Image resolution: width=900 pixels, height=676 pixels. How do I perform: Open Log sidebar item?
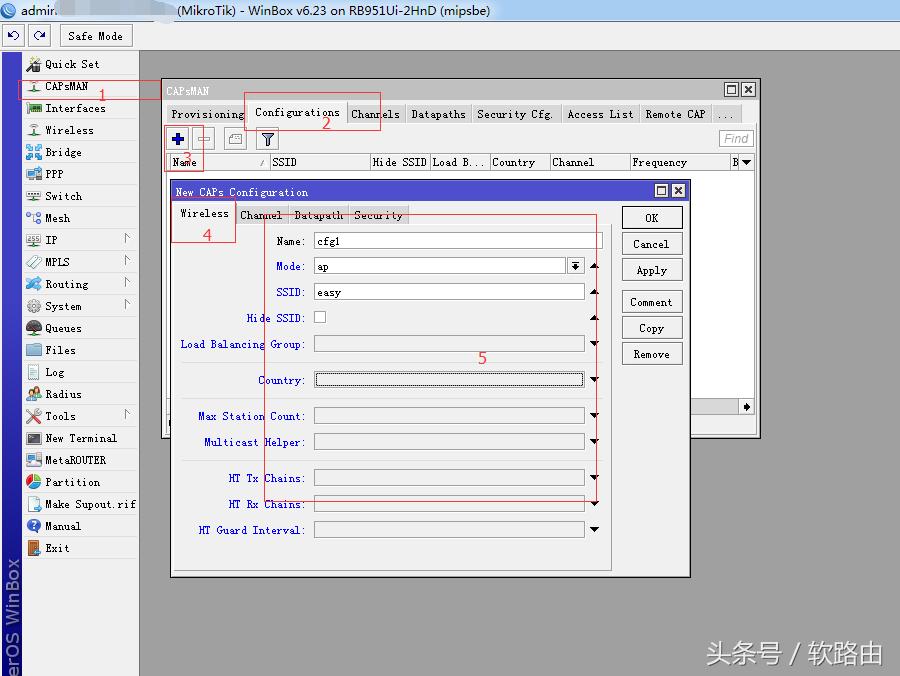pos(81,372)
